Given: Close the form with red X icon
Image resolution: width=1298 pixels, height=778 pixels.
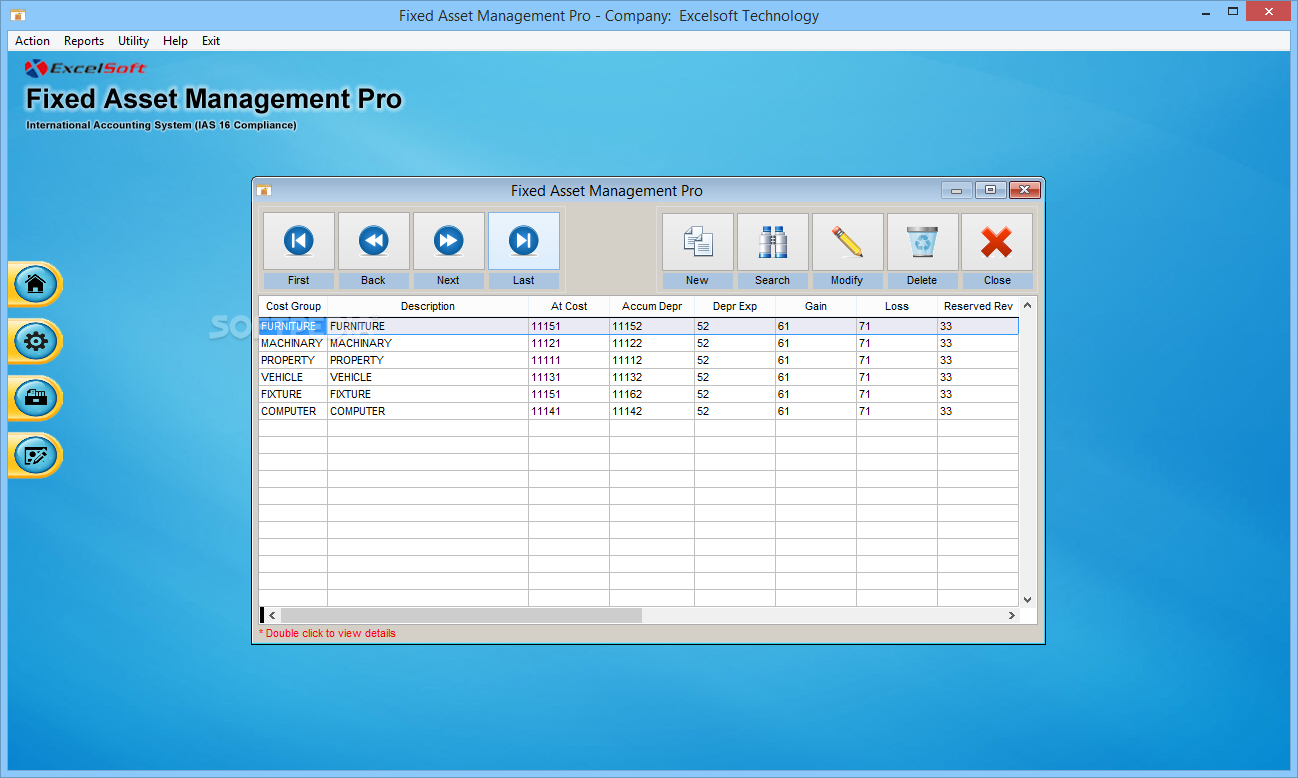Looking at the screenshot, I should point(997,241).
